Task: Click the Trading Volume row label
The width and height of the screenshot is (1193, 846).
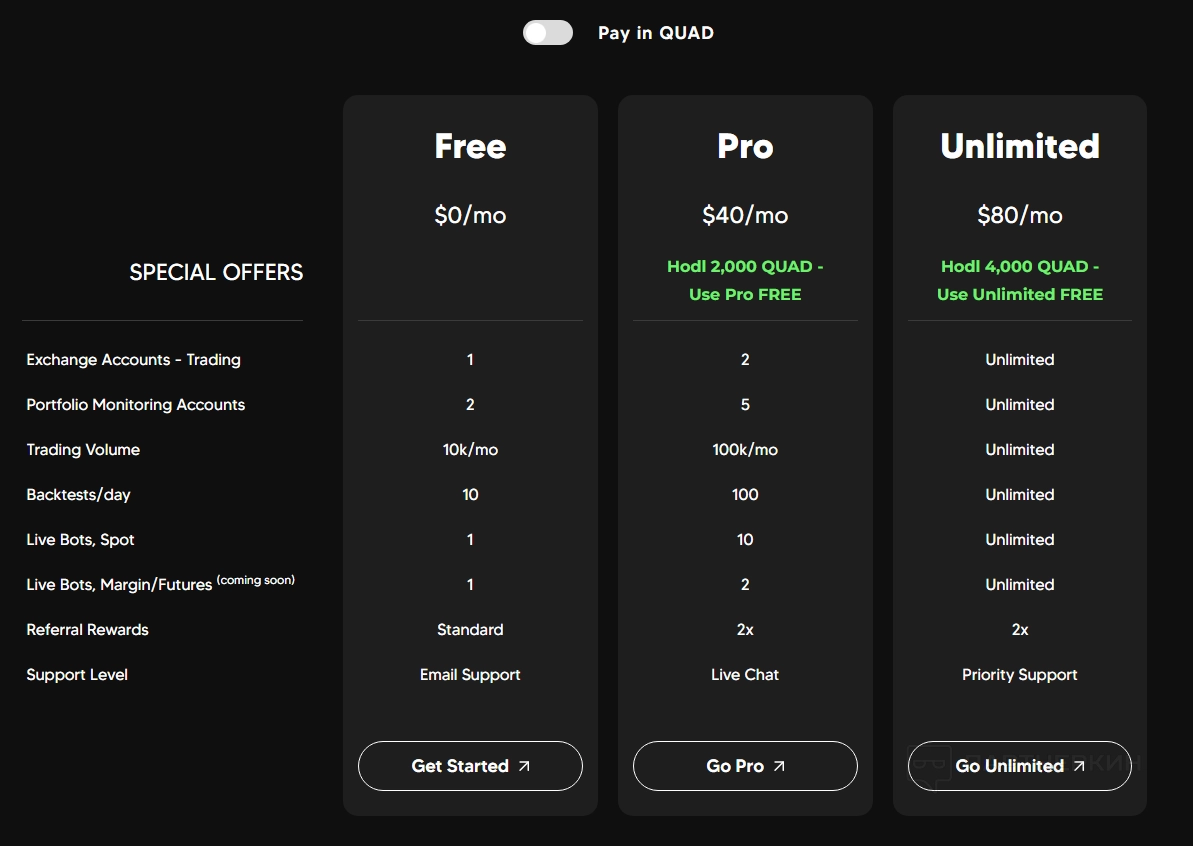Action: click(x=83, y=450)
